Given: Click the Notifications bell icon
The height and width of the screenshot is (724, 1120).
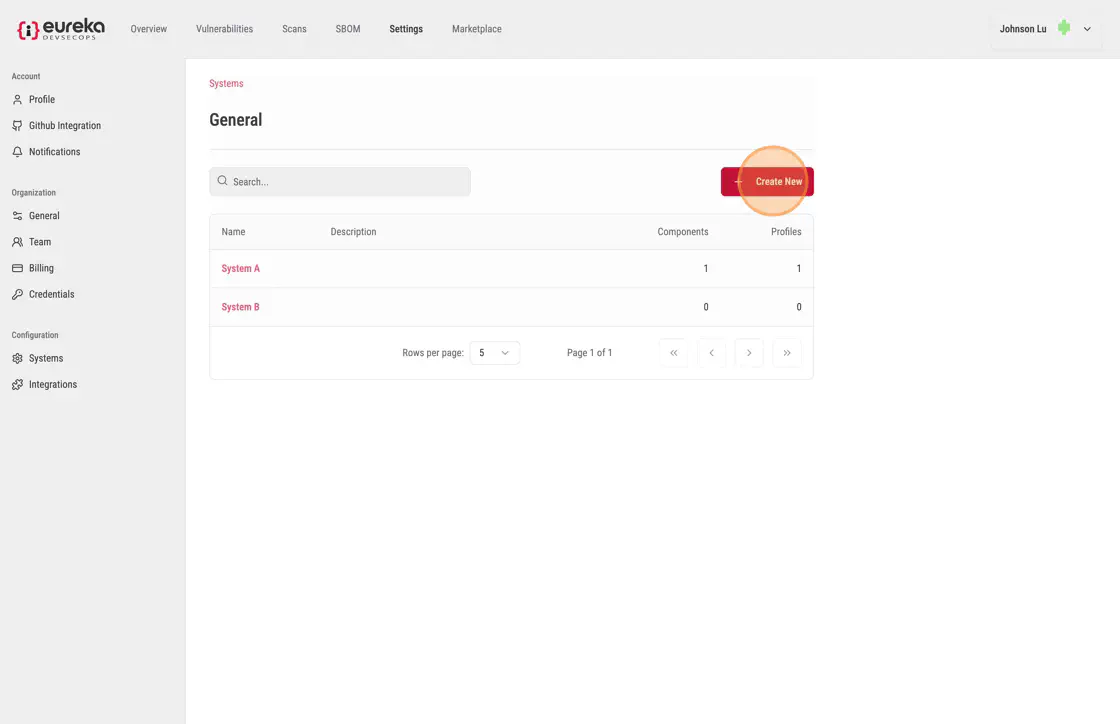Looking at the screenshot, I should tap(17, 152).
